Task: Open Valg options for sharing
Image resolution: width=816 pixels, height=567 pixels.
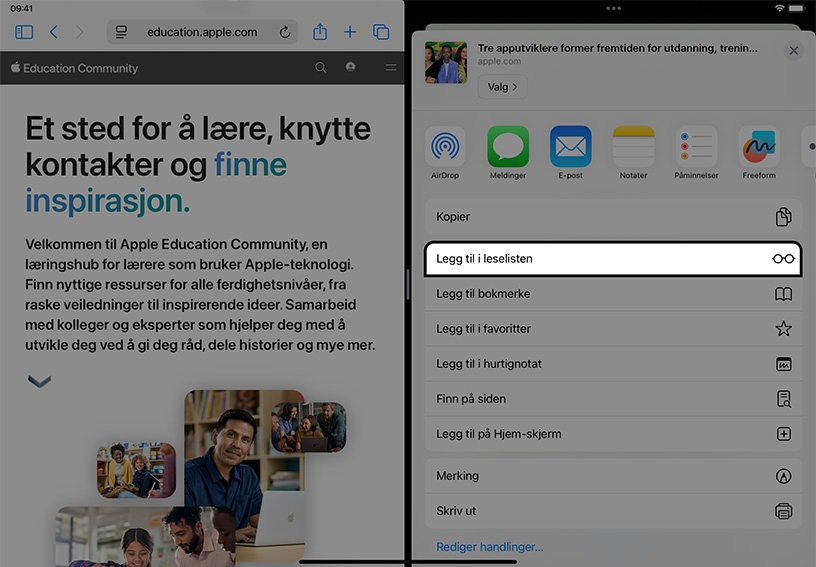Action: (x=502, y=87)
